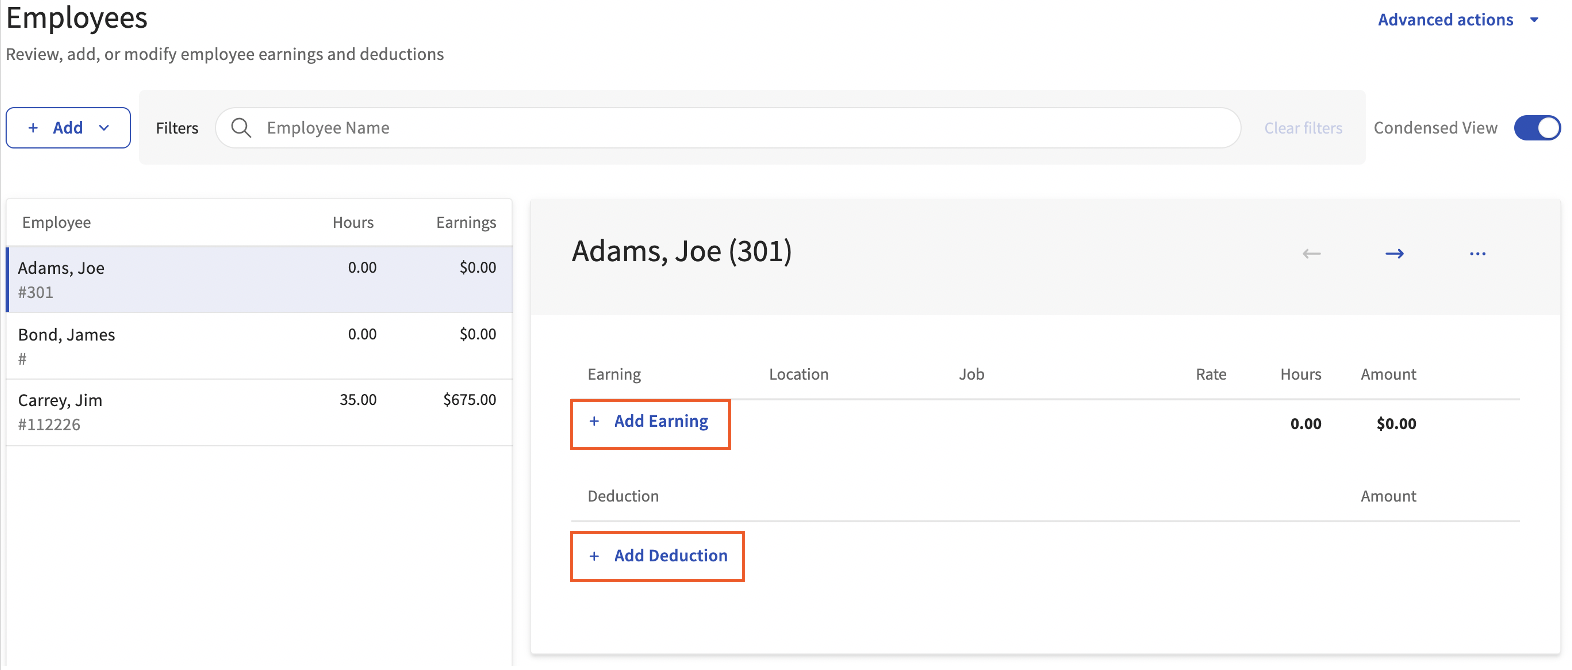The width and height of the screenshot is (1572, 670).
Task: Go to previous employee with left arrow
Action: 1311,254
